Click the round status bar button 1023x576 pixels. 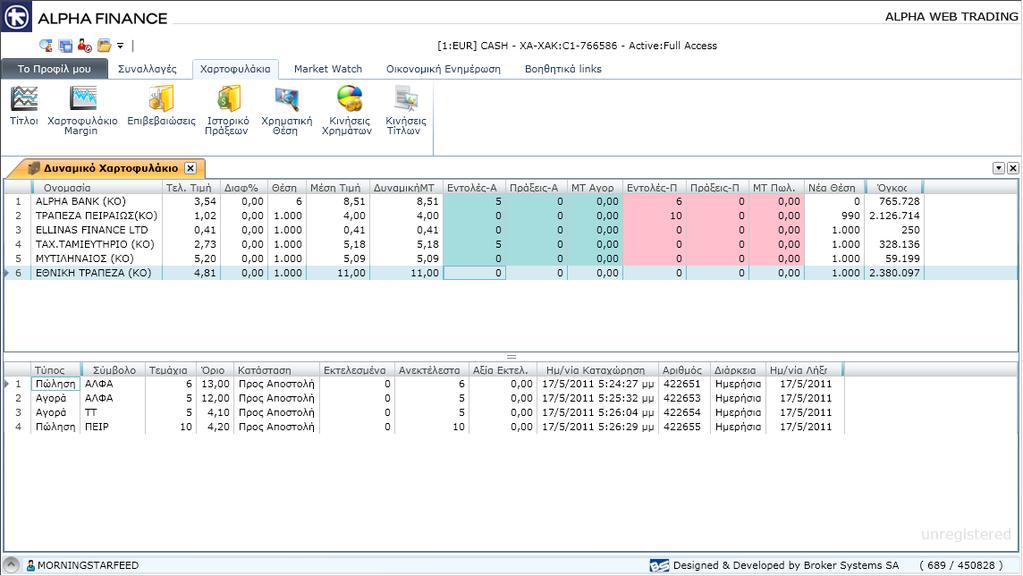pos(11,565)
